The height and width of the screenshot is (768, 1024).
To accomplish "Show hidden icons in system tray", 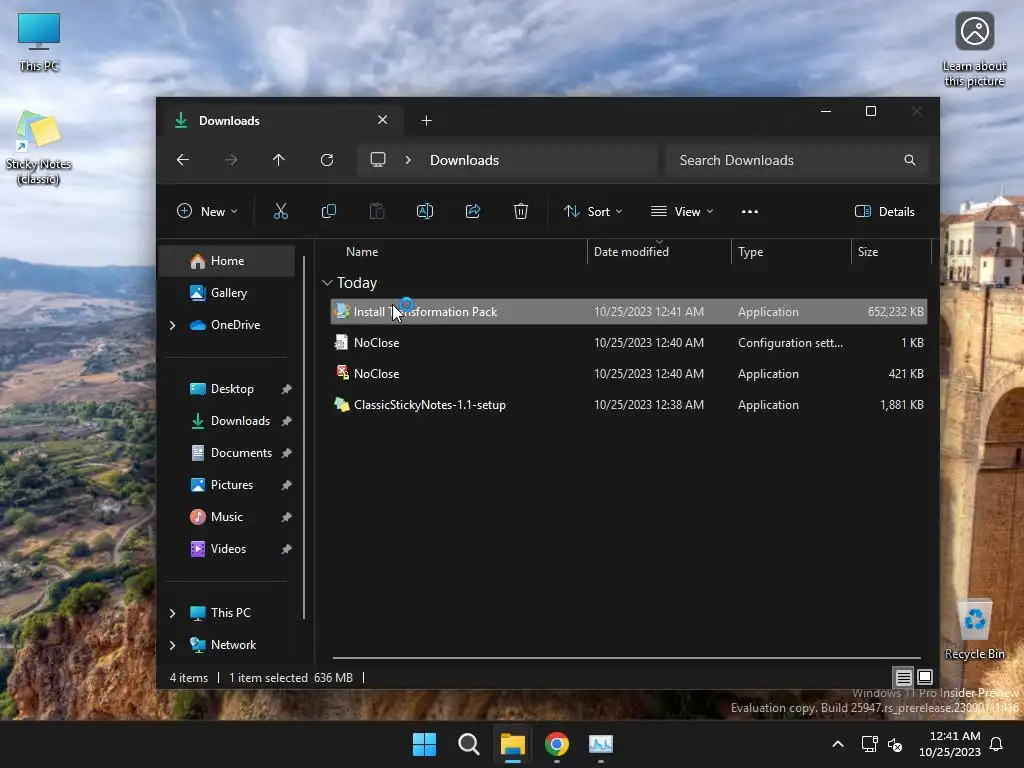I will 838,744.
